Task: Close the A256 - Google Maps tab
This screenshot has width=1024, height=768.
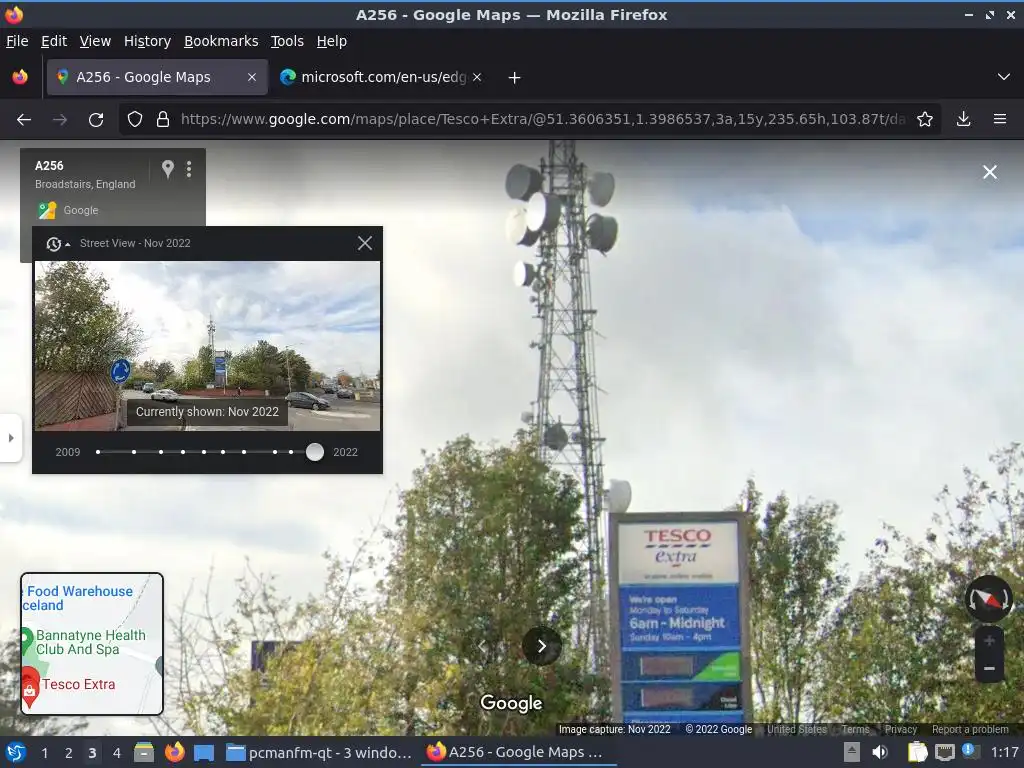Action: (x=252, y=77)
